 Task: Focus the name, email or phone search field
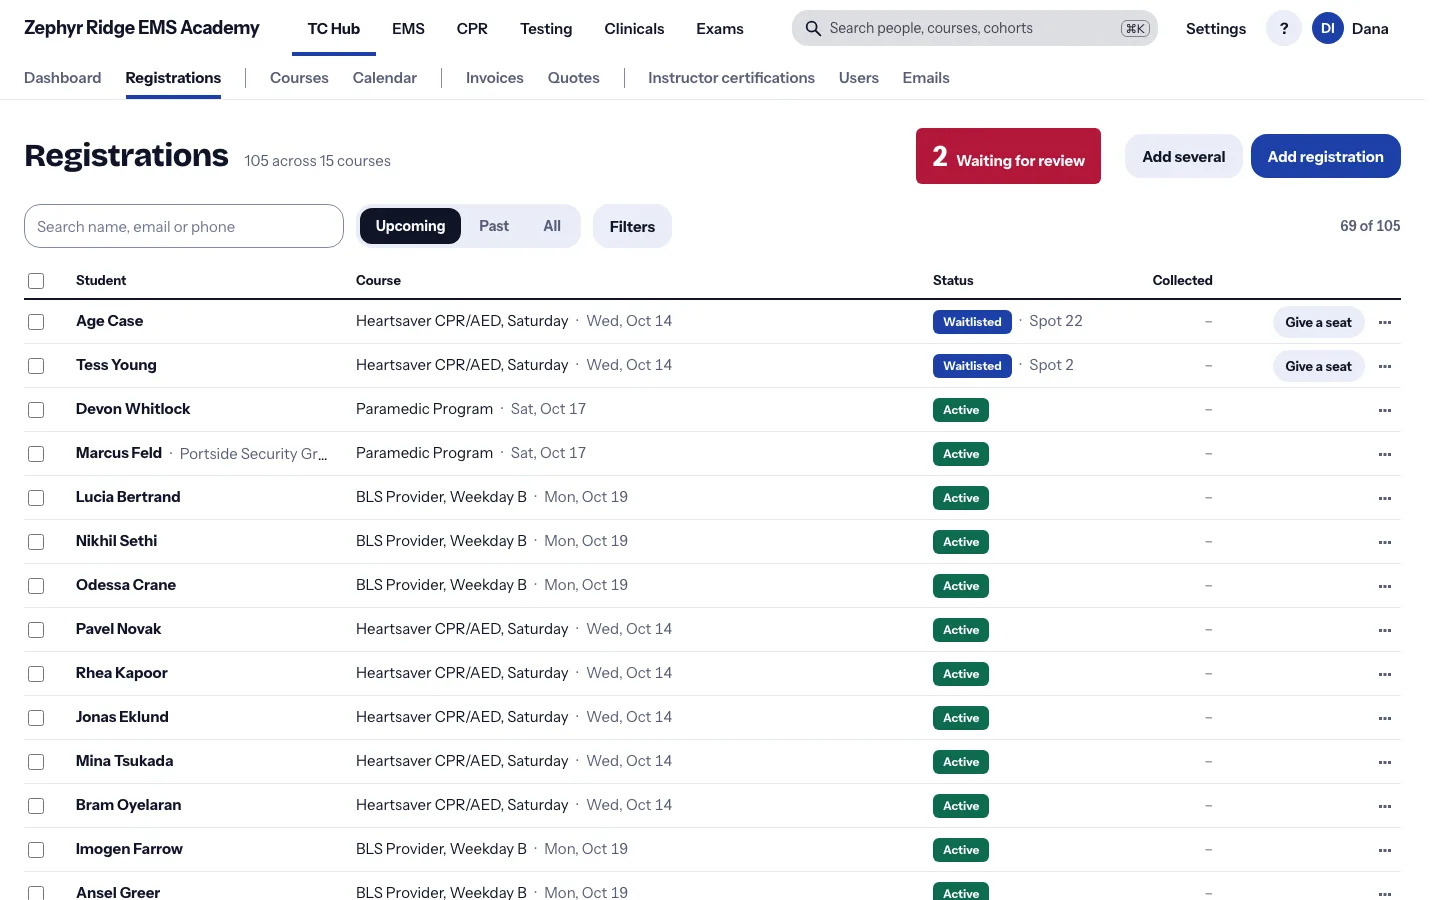click(x=184, y=226)
